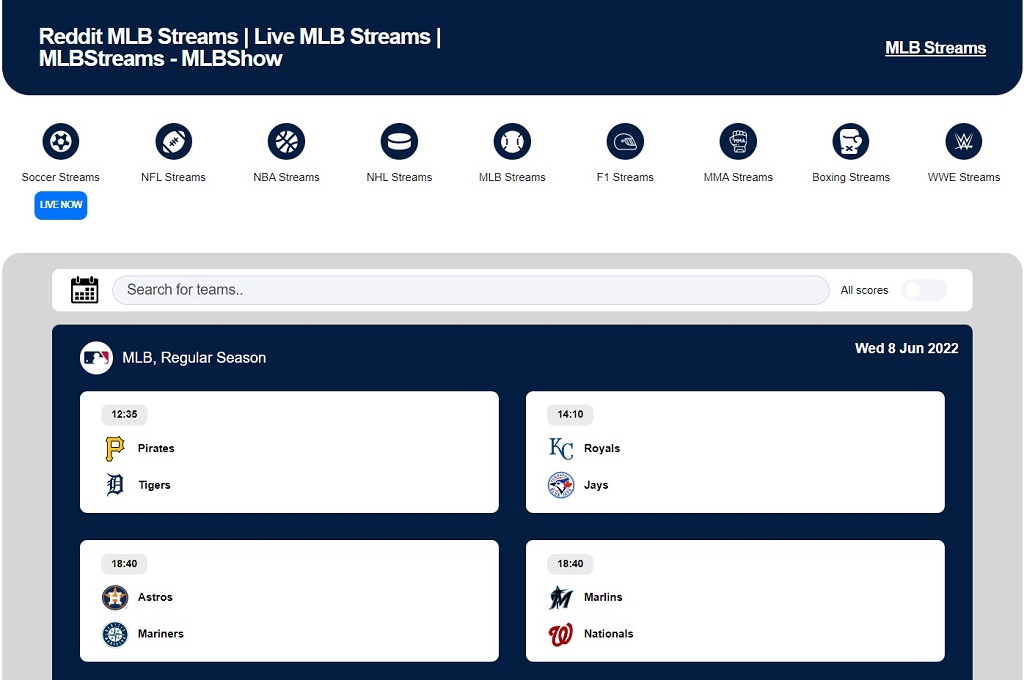Click the F1 Streams text link
1024x680 pixels.
coord(626,177)
